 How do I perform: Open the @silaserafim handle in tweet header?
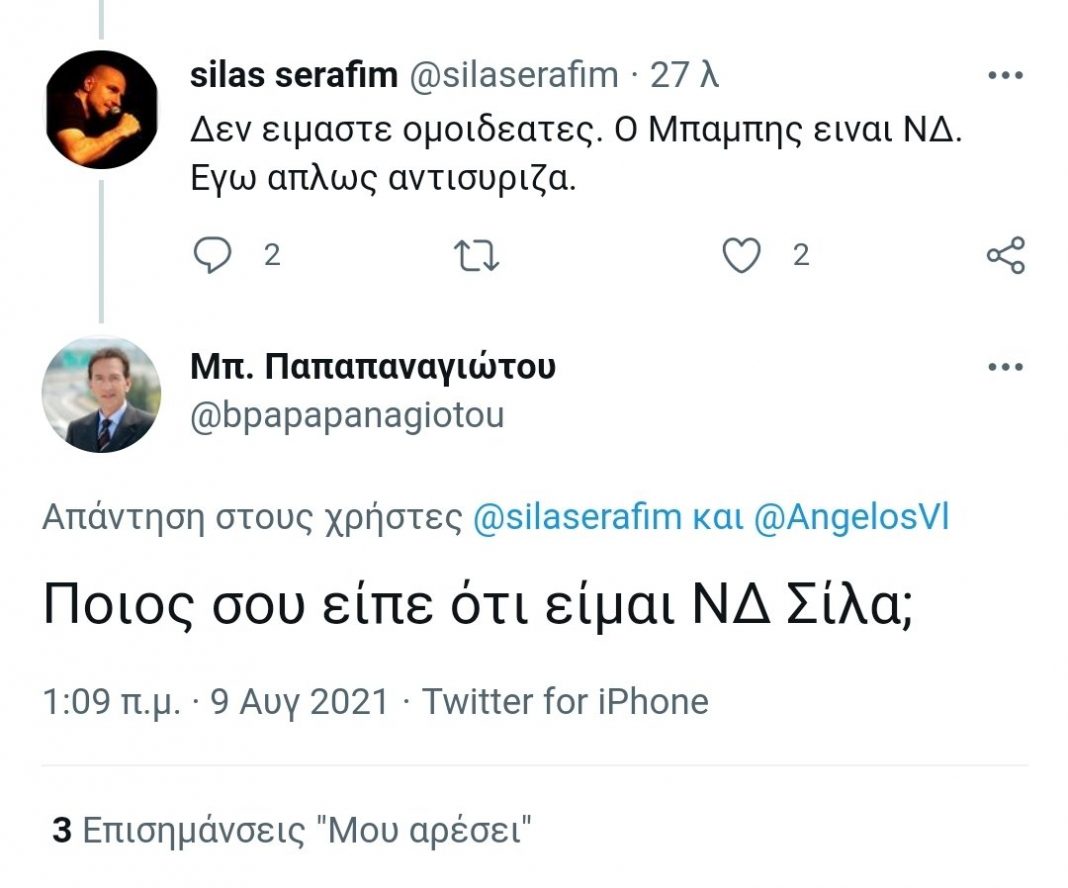coord(514,76)
